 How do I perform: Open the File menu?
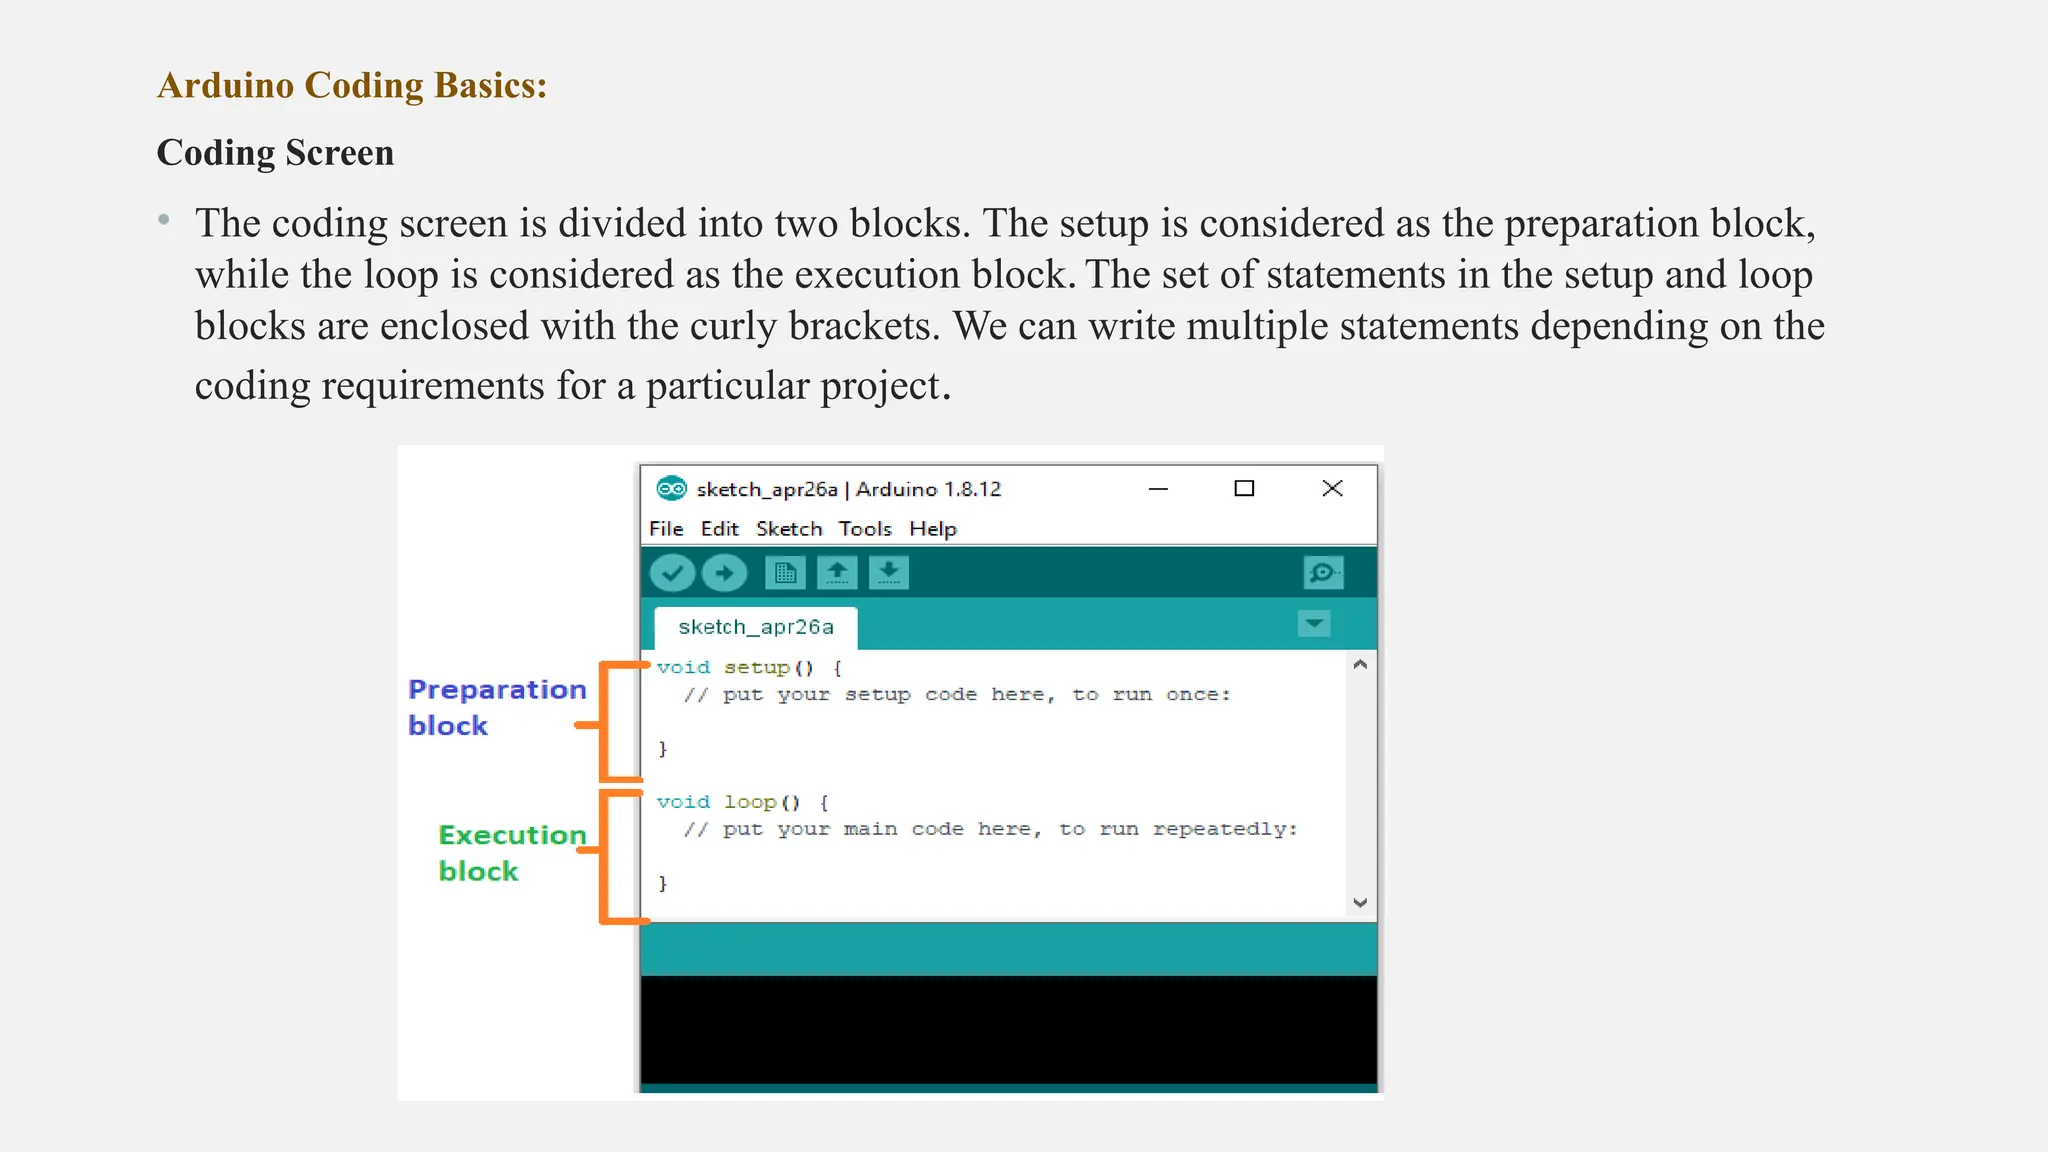pyautogui.click(x=666, y=529)
